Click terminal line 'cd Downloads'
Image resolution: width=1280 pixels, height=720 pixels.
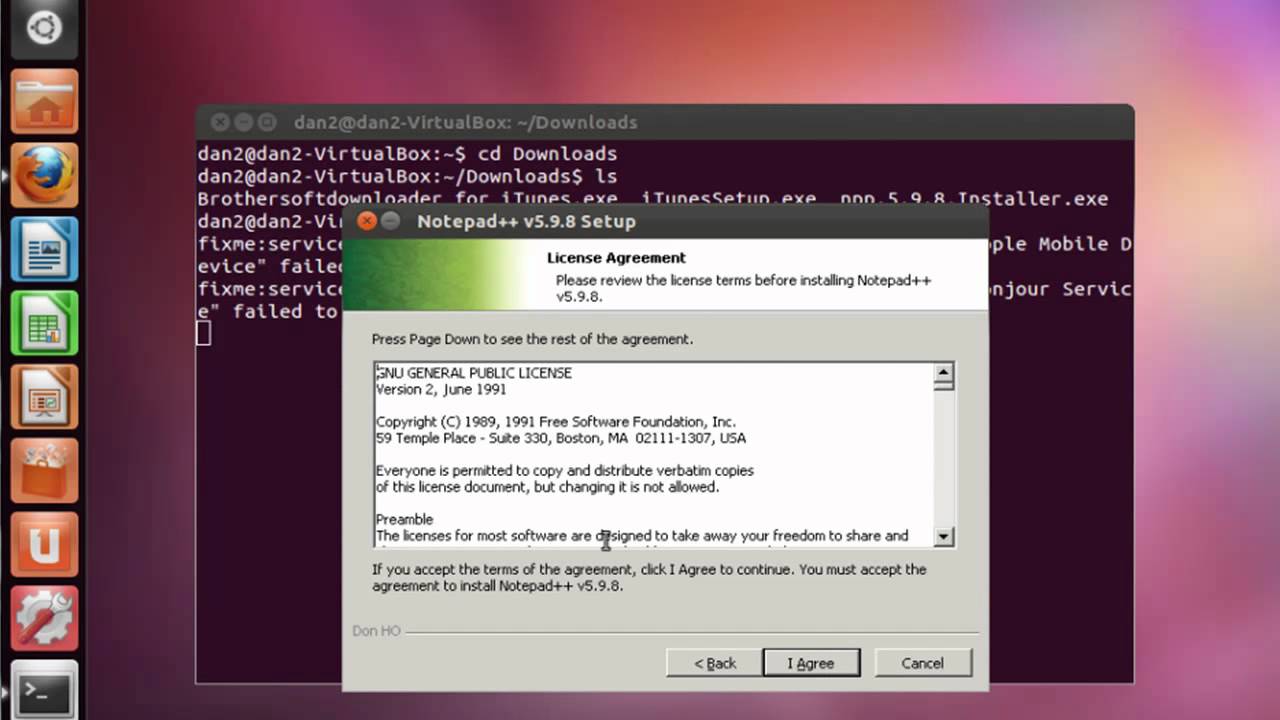pos(548,154)
